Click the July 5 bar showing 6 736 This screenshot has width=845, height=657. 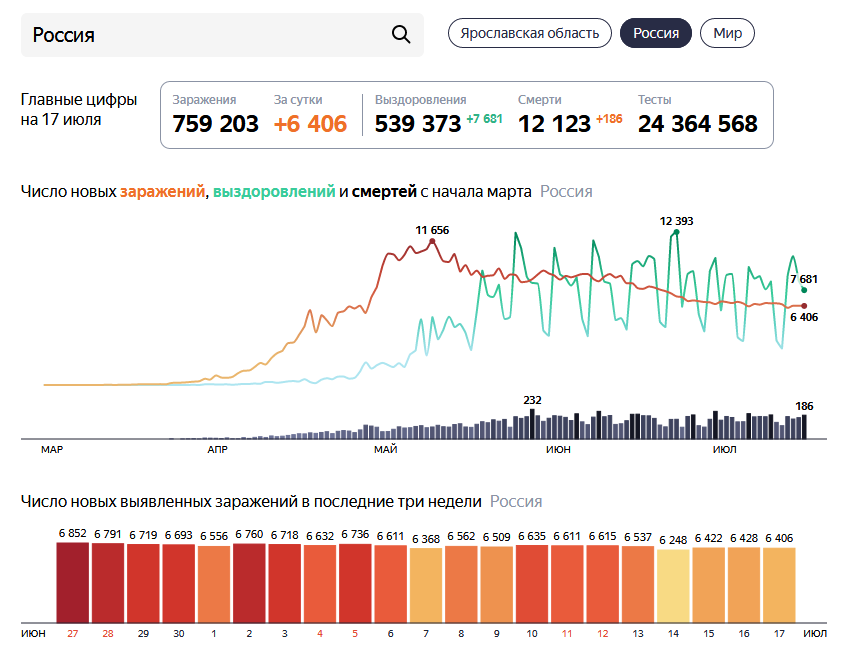(x=355, y=584)
